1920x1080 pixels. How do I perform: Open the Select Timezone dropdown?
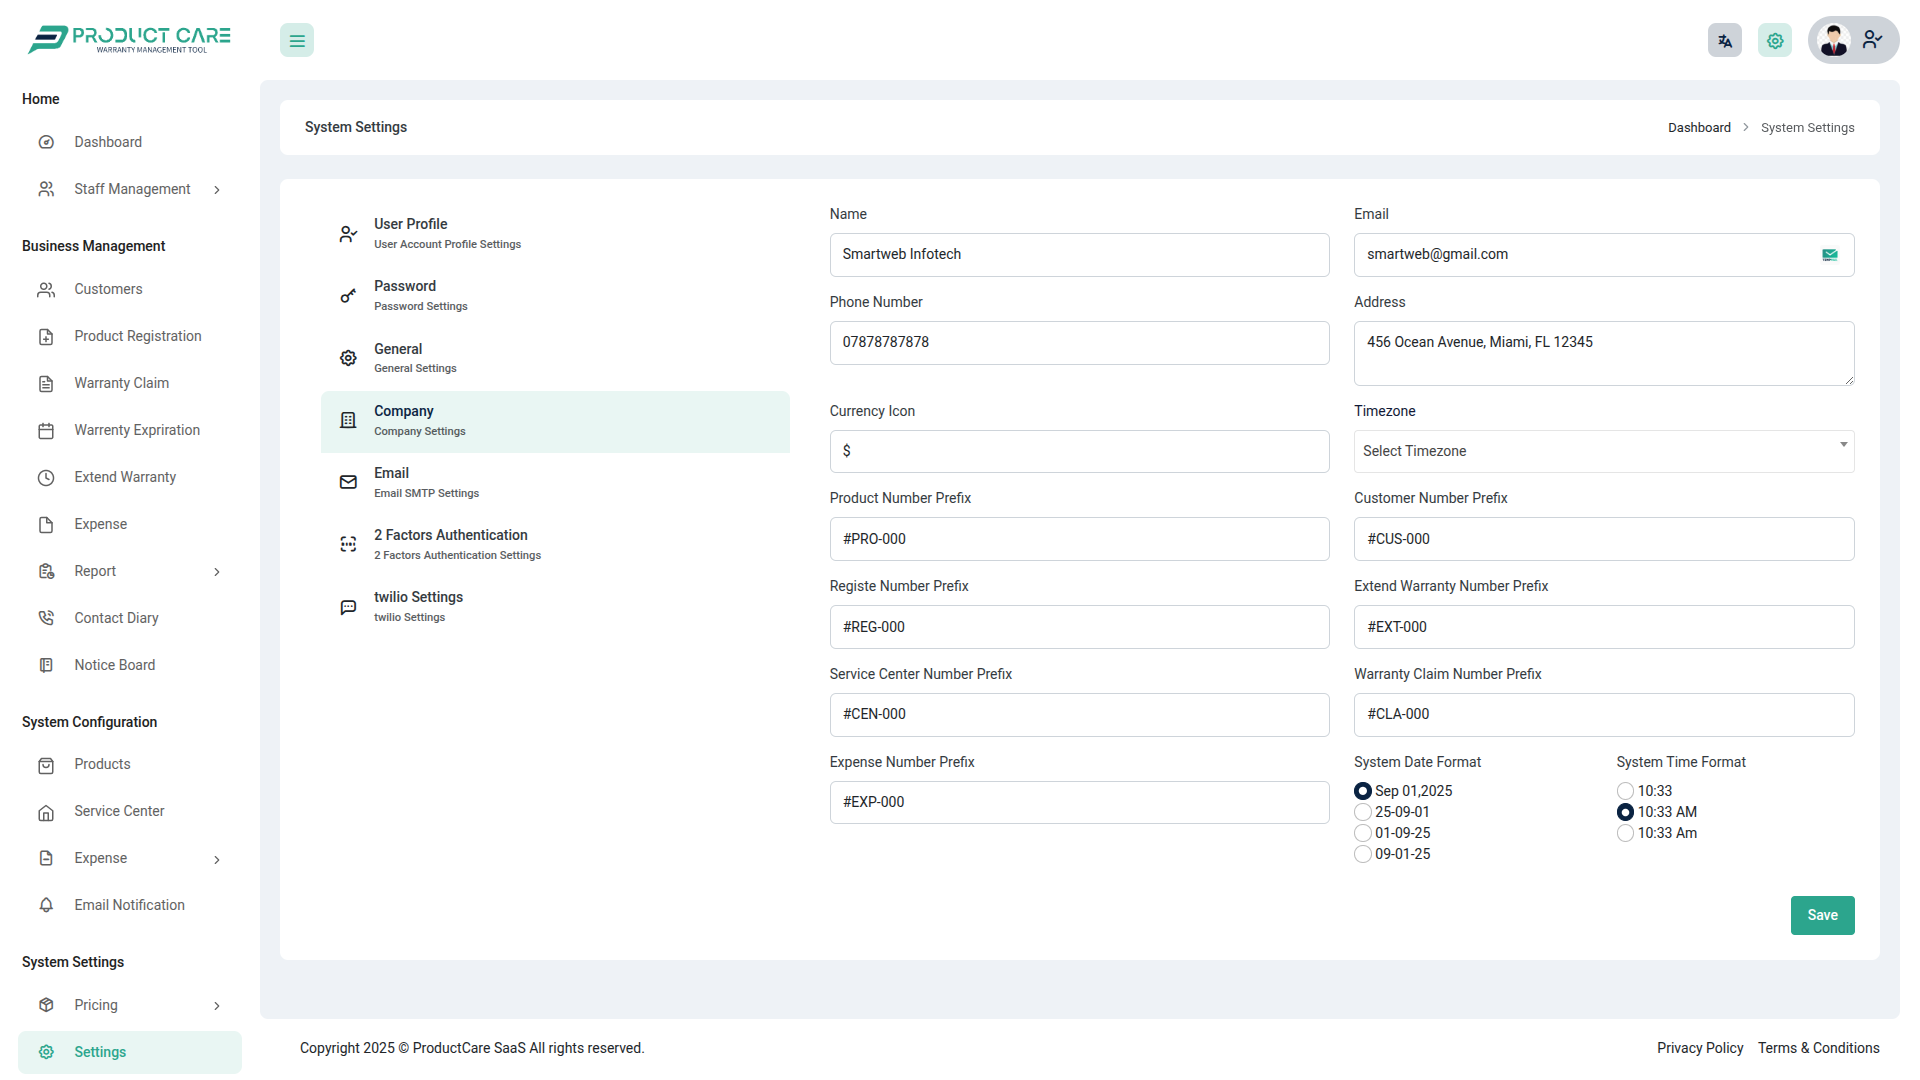tap(1603, 451)
